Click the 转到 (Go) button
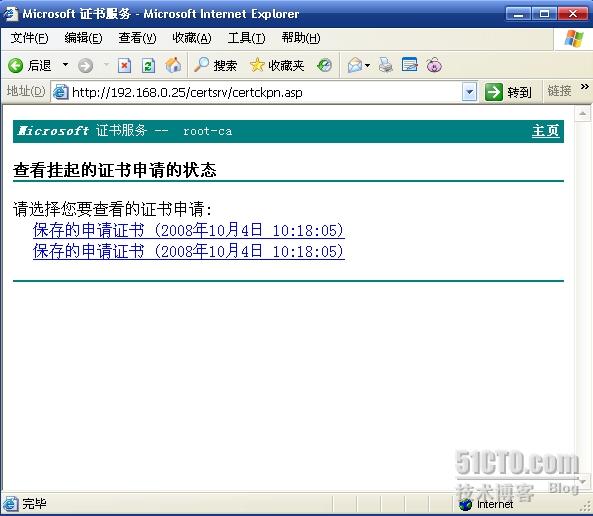This screenshot has width=593, height=516. point(508,92)
